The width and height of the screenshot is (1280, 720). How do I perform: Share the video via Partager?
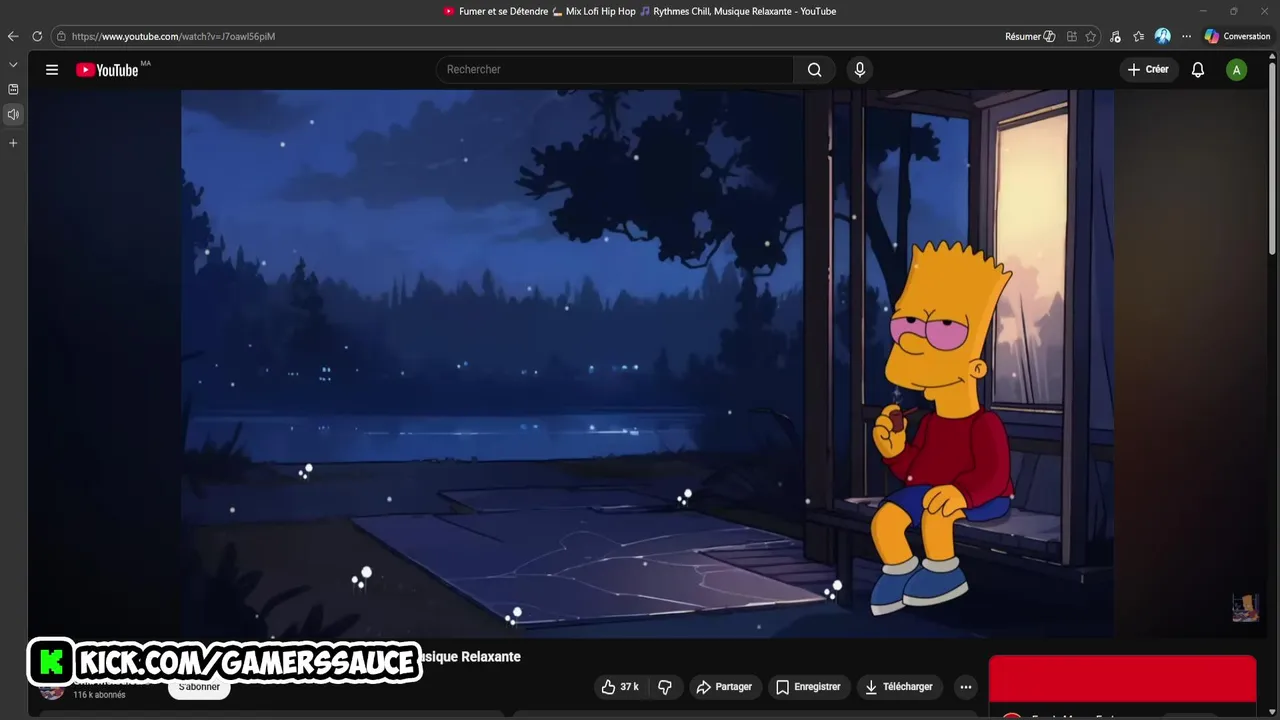724,687
